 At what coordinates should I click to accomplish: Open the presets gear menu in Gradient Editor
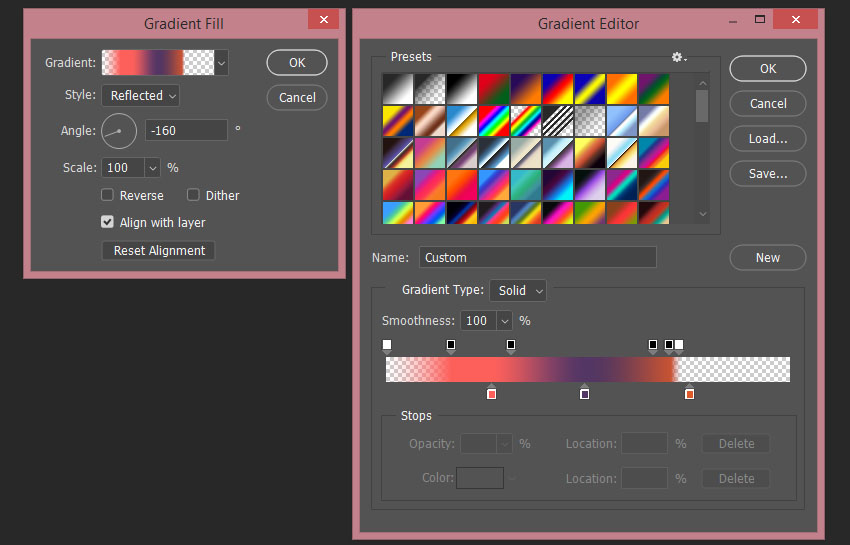(679, 57)
